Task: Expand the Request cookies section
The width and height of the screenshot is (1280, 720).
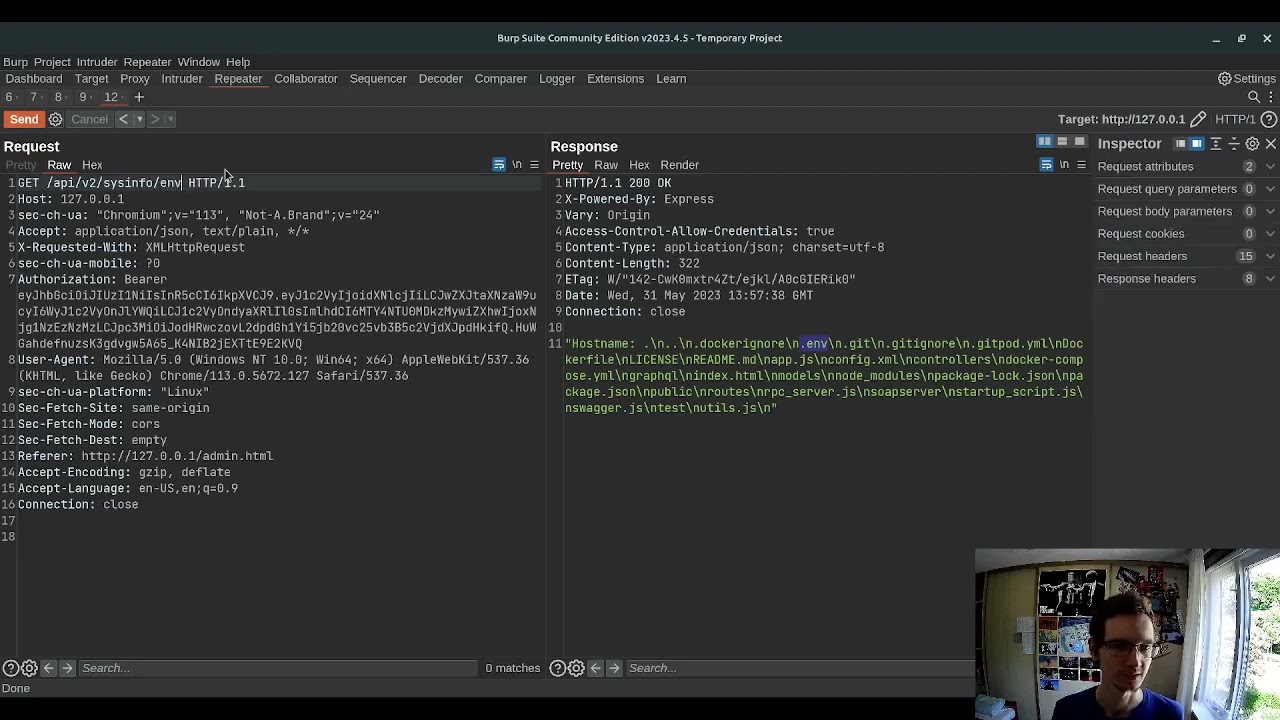Action: coord(1187,234)
